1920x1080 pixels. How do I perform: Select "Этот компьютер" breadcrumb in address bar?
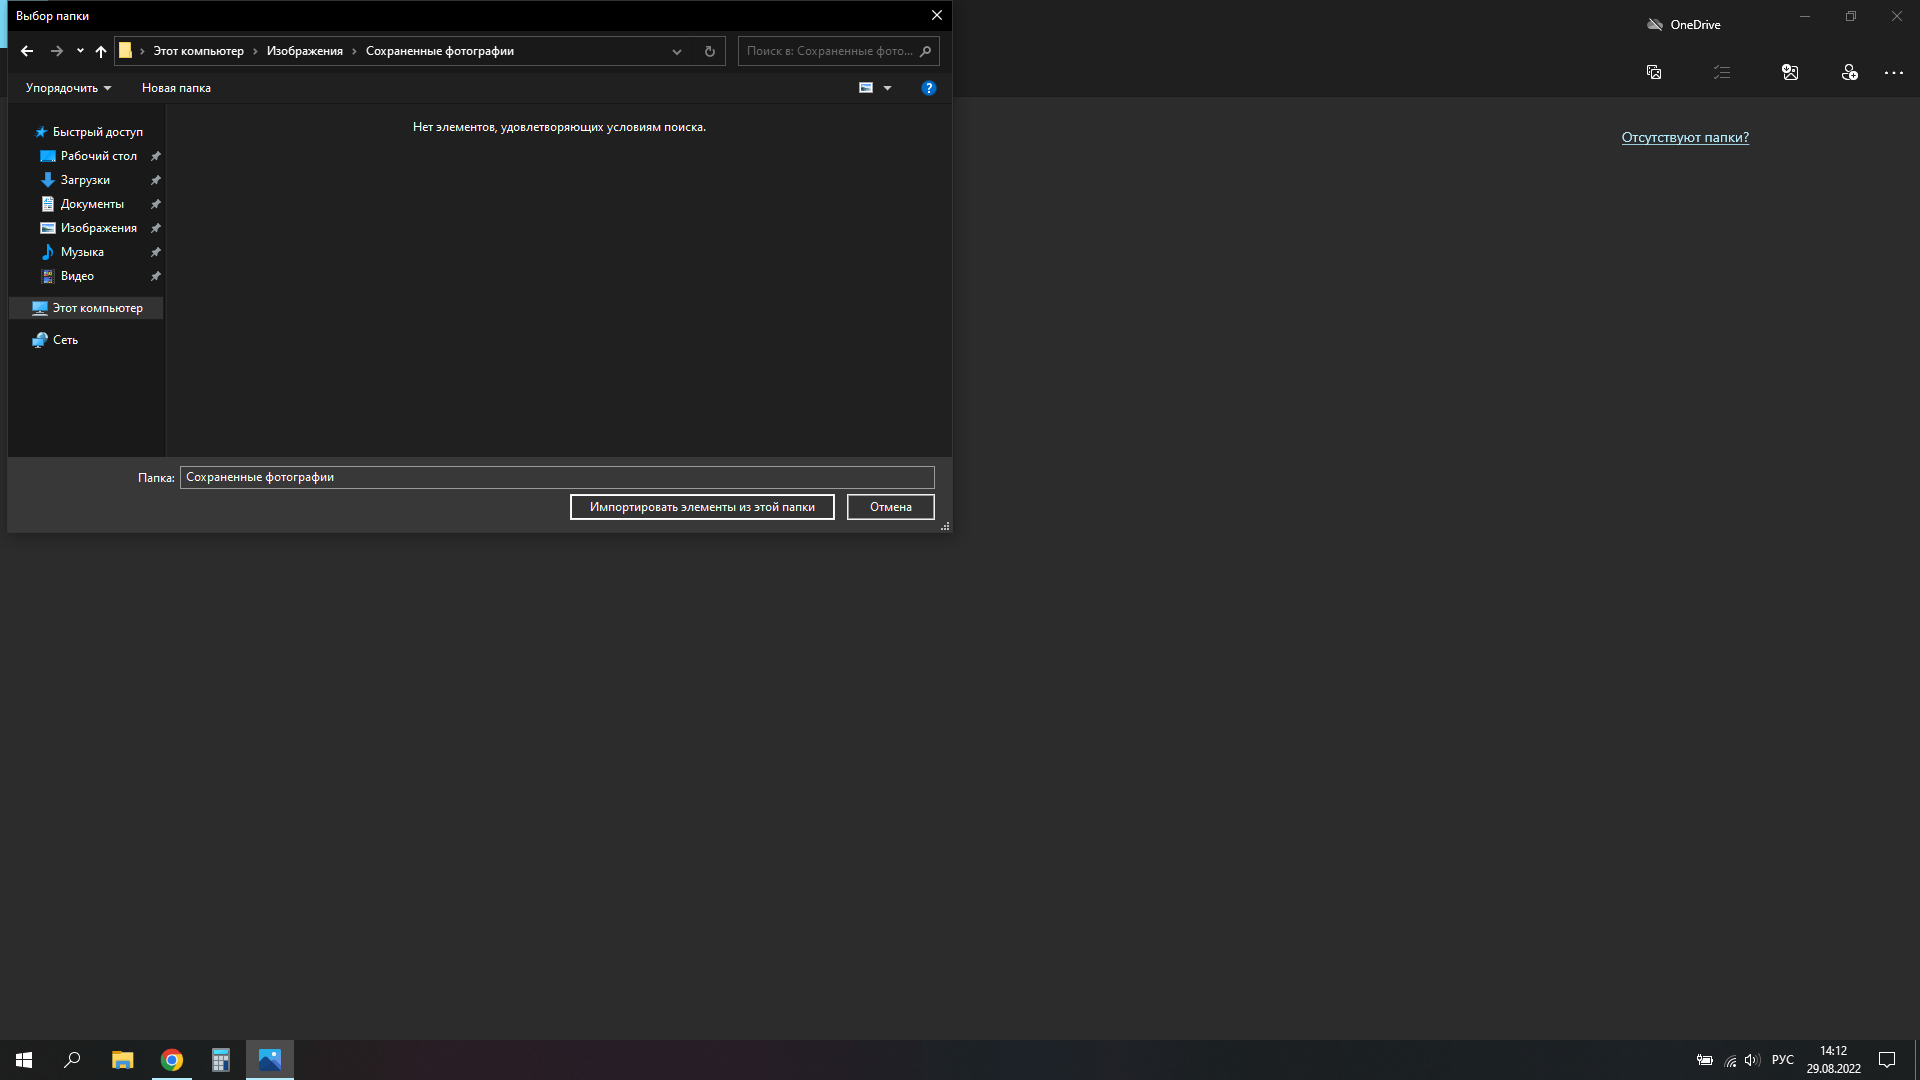198,51
